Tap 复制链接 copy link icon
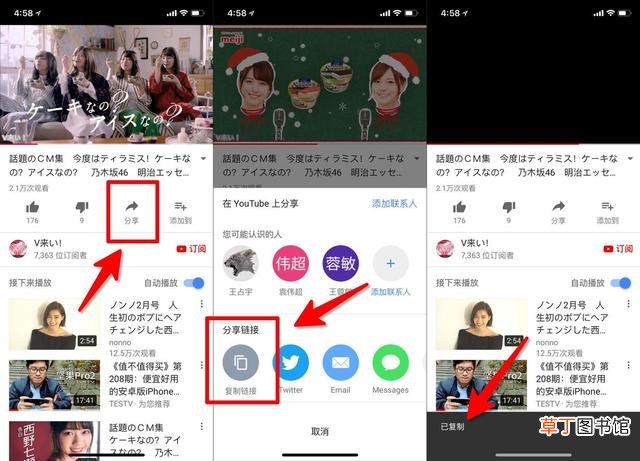The image size is (640, 461). tap(241, 363)
